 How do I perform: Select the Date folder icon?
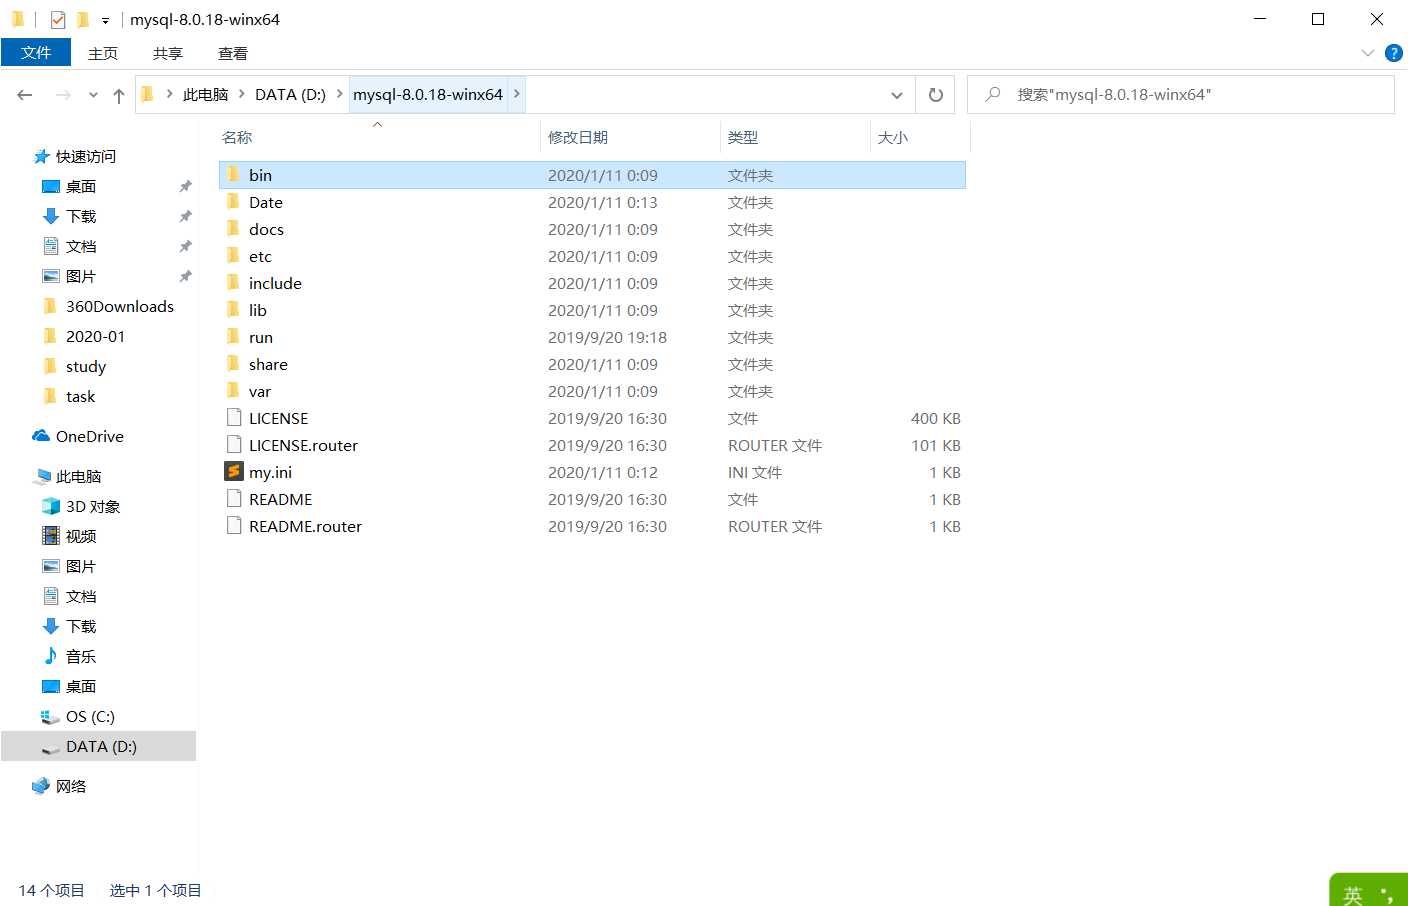(x=233, y=201)
